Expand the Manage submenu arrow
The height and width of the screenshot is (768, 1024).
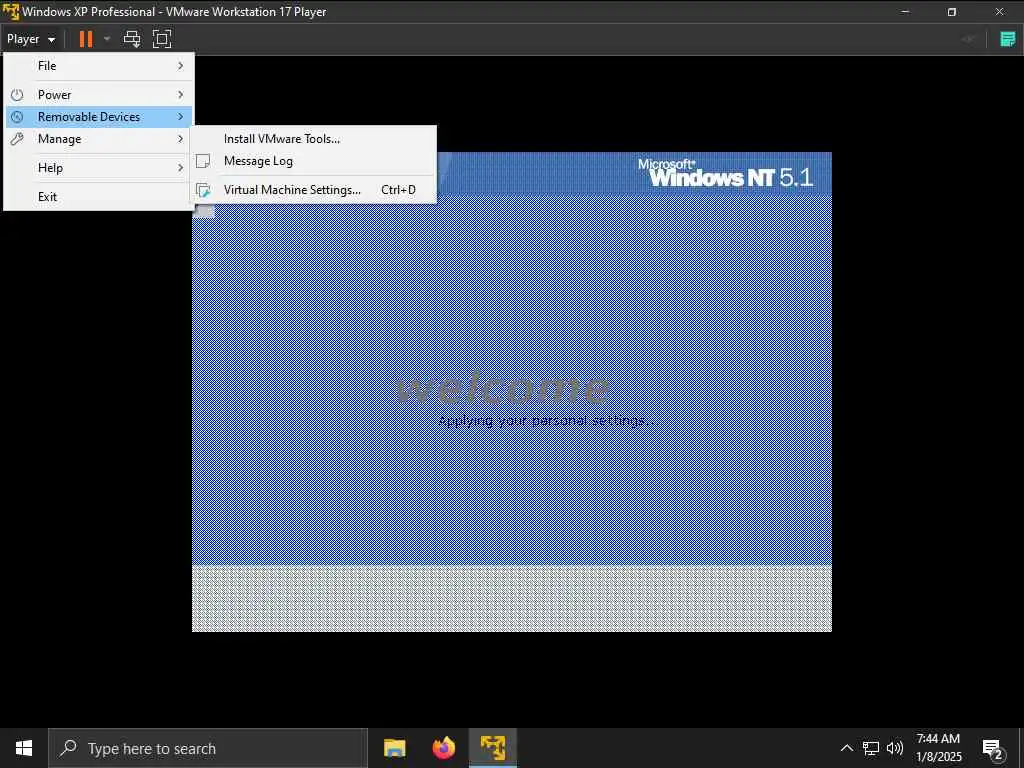tap(181, 139)
